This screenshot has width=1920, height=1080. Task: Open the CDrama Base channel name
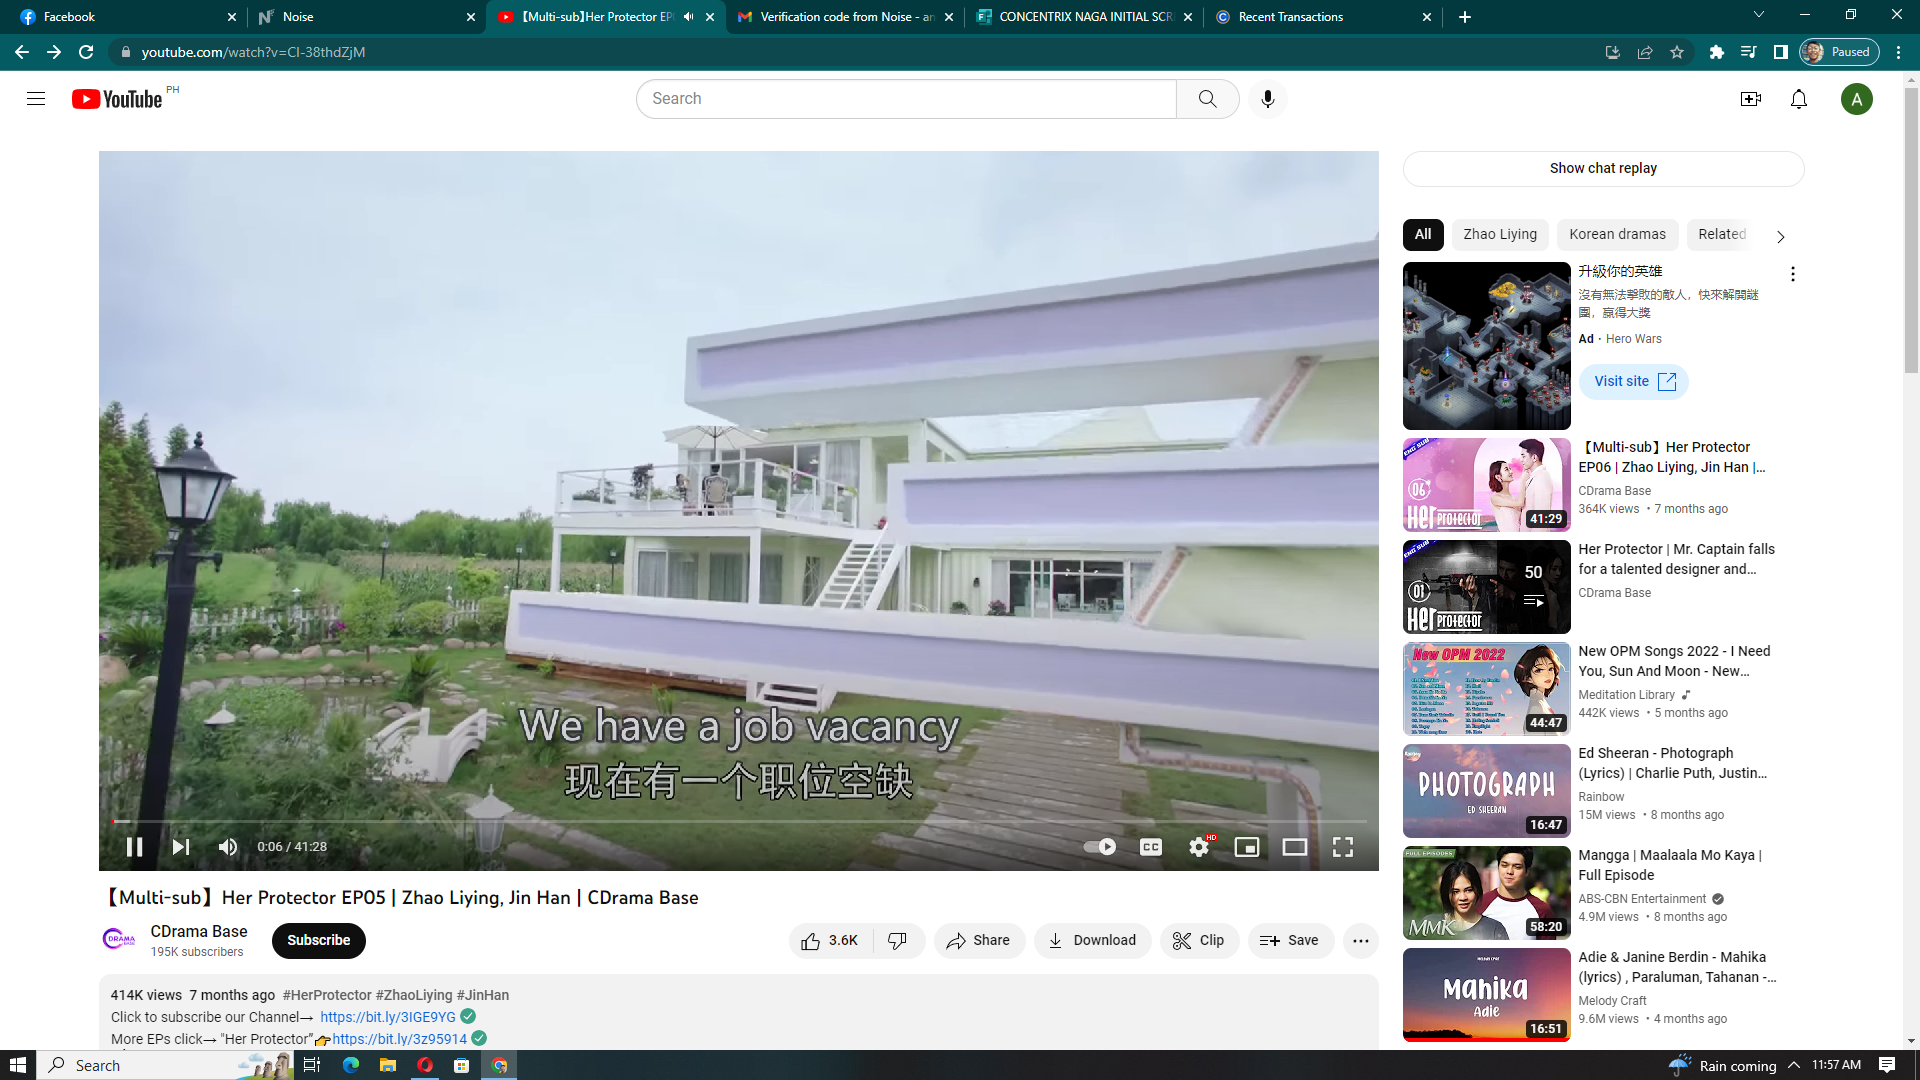(199, 932)
